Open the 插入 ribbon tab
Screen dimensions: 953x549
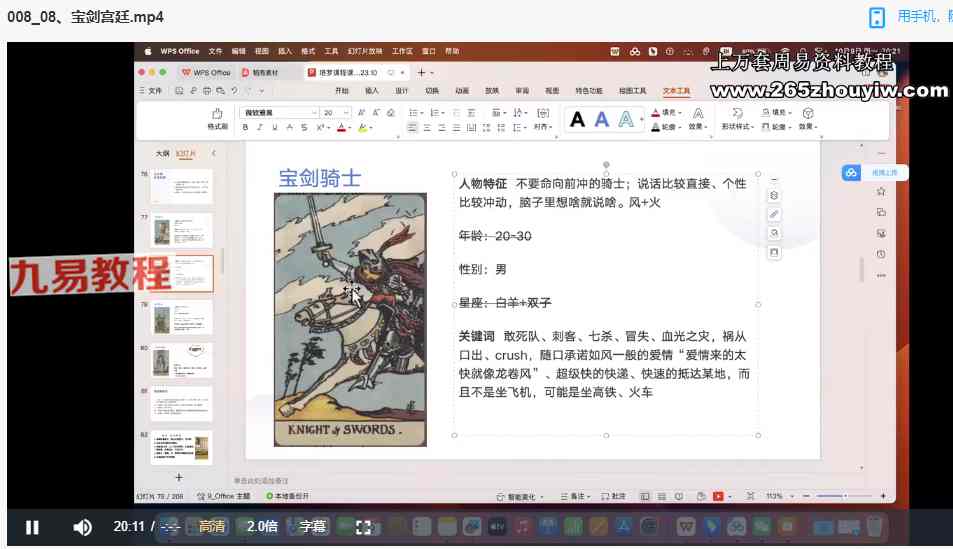tap(371, 91)
